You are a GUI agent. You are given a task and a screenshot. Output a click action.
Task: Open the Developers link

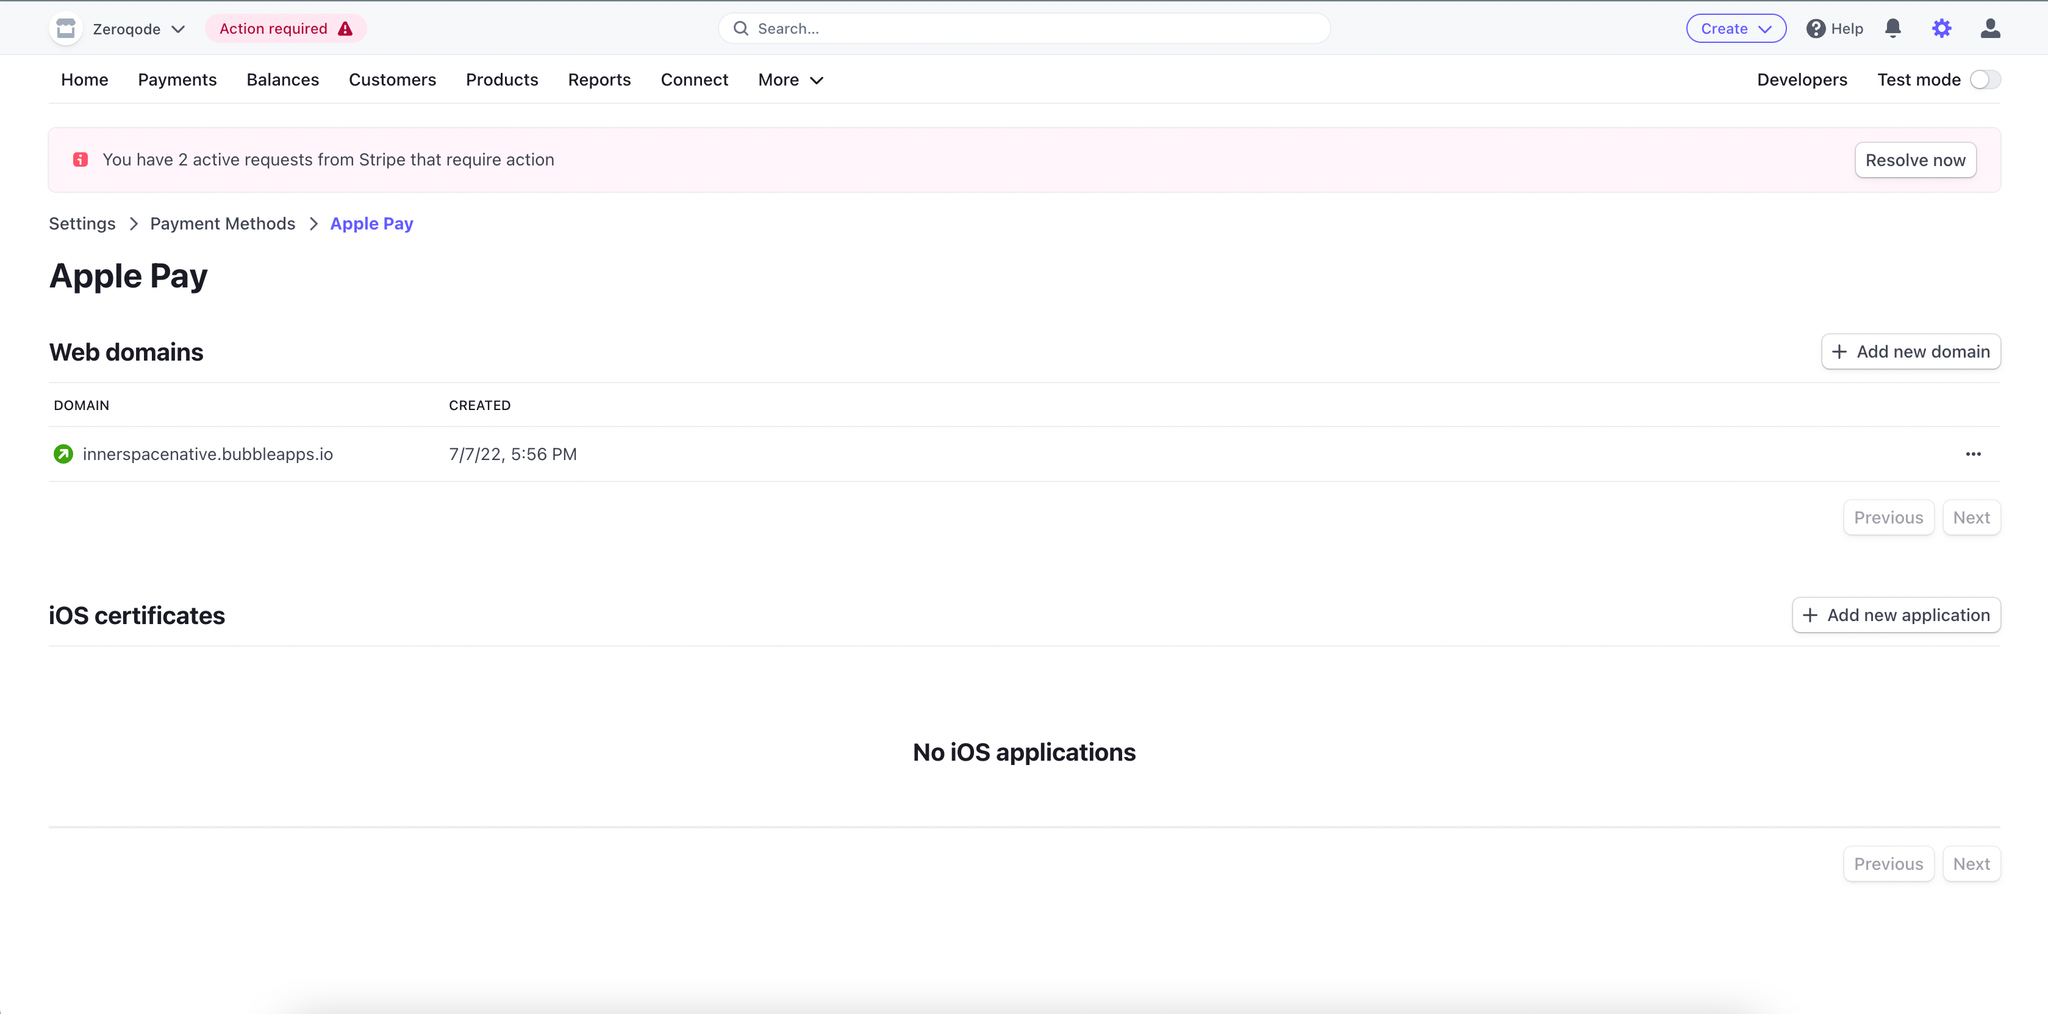[1802, 80]
